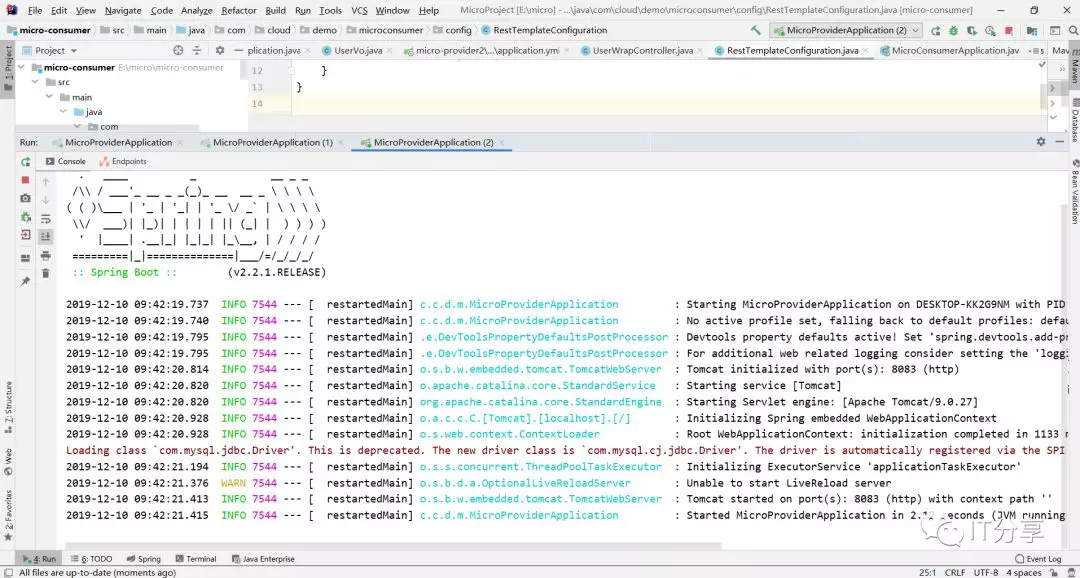1080x578 pixels.
Task: Close the RestTemplateConfiguration.java tab
Action: [x=867, y=51]
